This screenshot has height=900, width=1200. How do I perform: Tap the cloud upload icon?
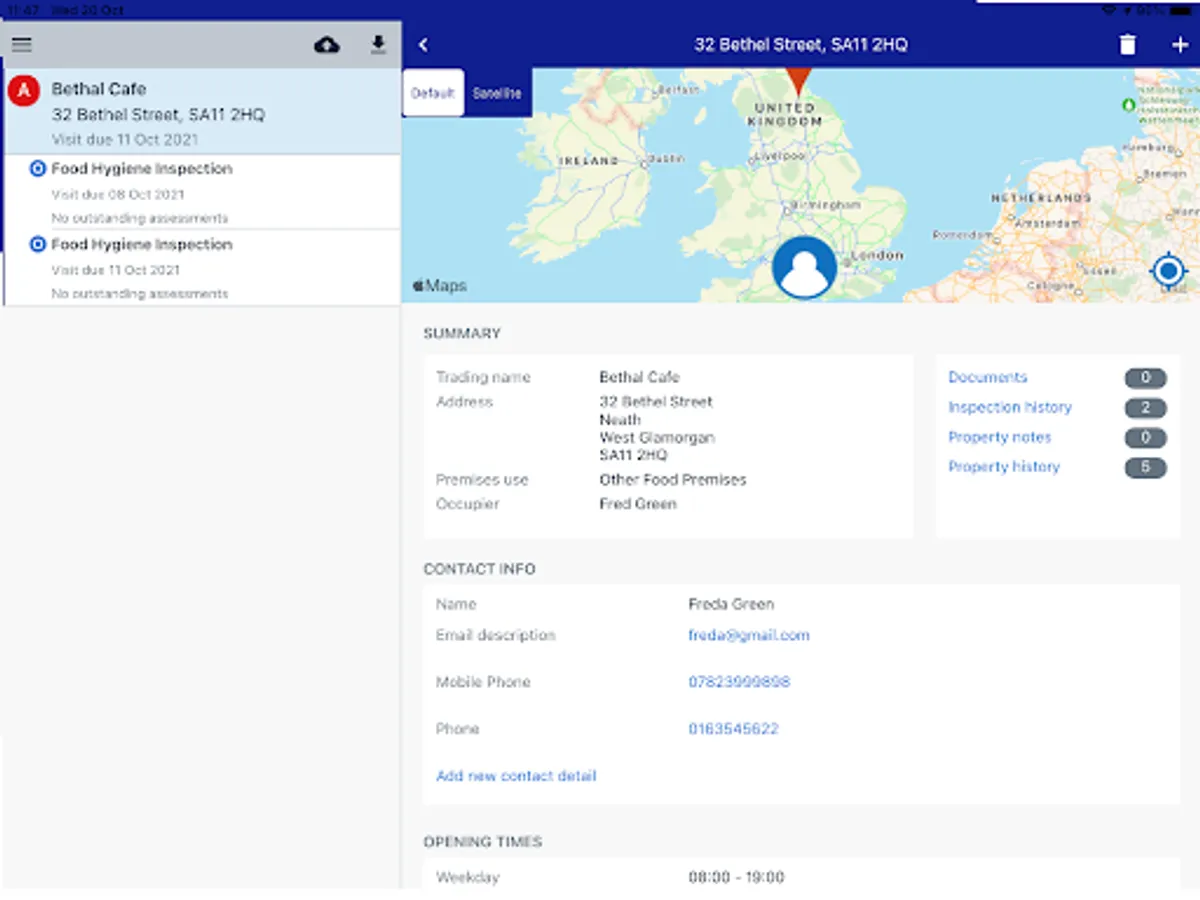pyautogui.click(x=327, y=45)
